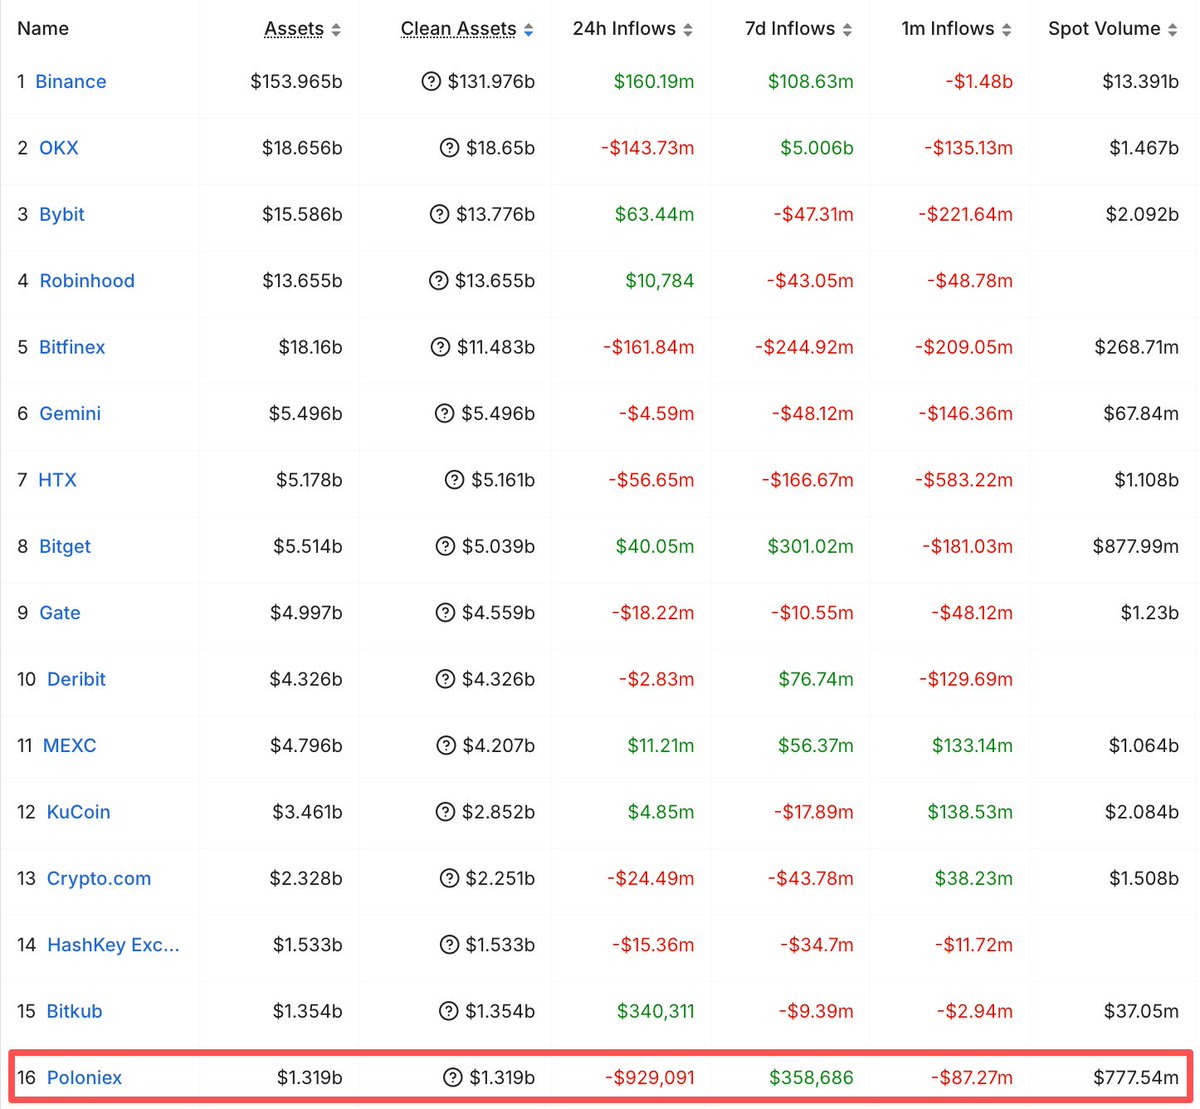Go to the Gate exchange page

[x=60, y=613]
